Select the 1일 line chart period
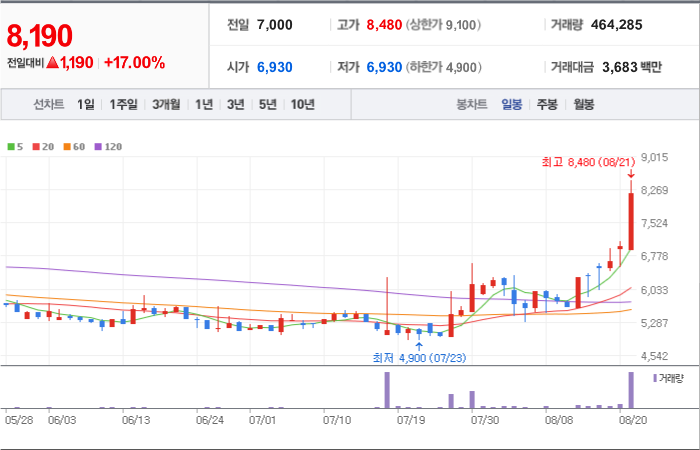The width and height of the screenshot is (700, 450). (86, 104)
